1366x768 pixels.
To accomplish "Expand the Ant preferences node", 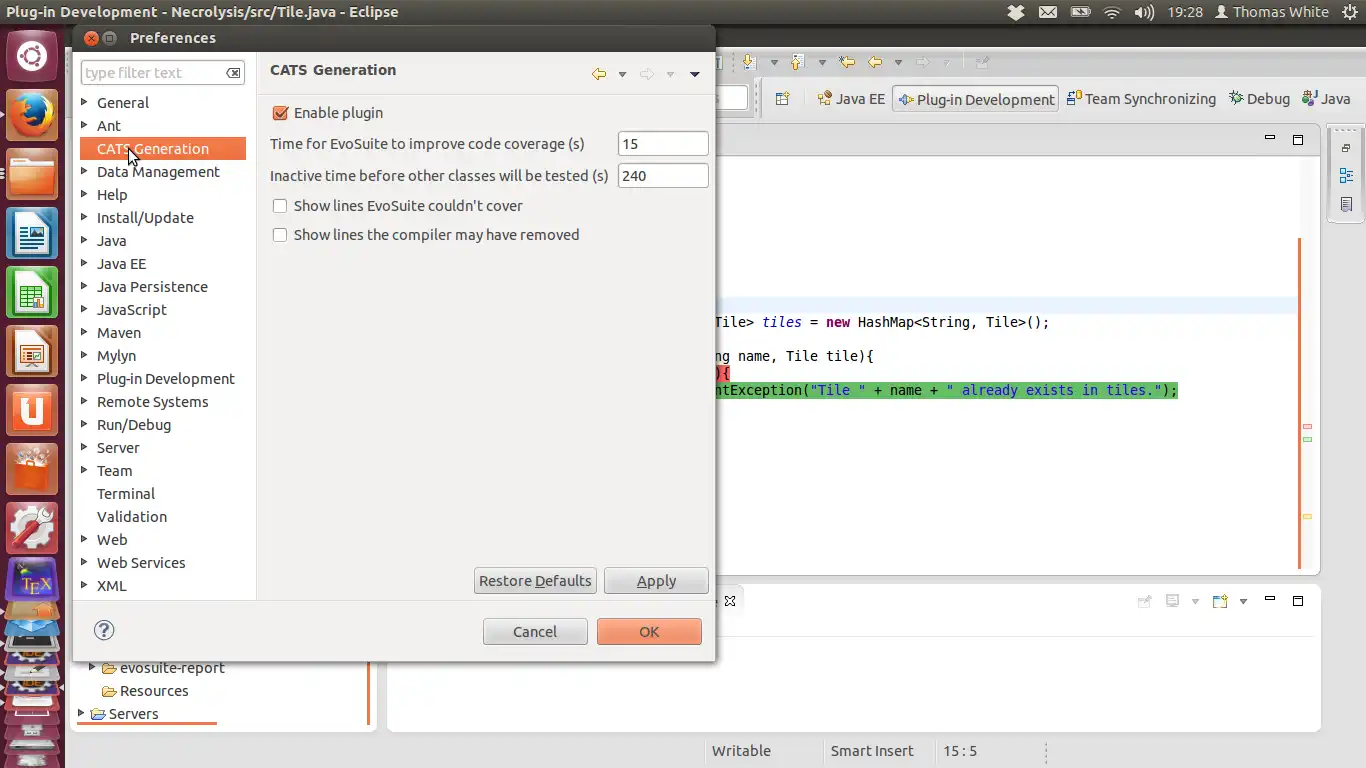I will coord(85,125).
